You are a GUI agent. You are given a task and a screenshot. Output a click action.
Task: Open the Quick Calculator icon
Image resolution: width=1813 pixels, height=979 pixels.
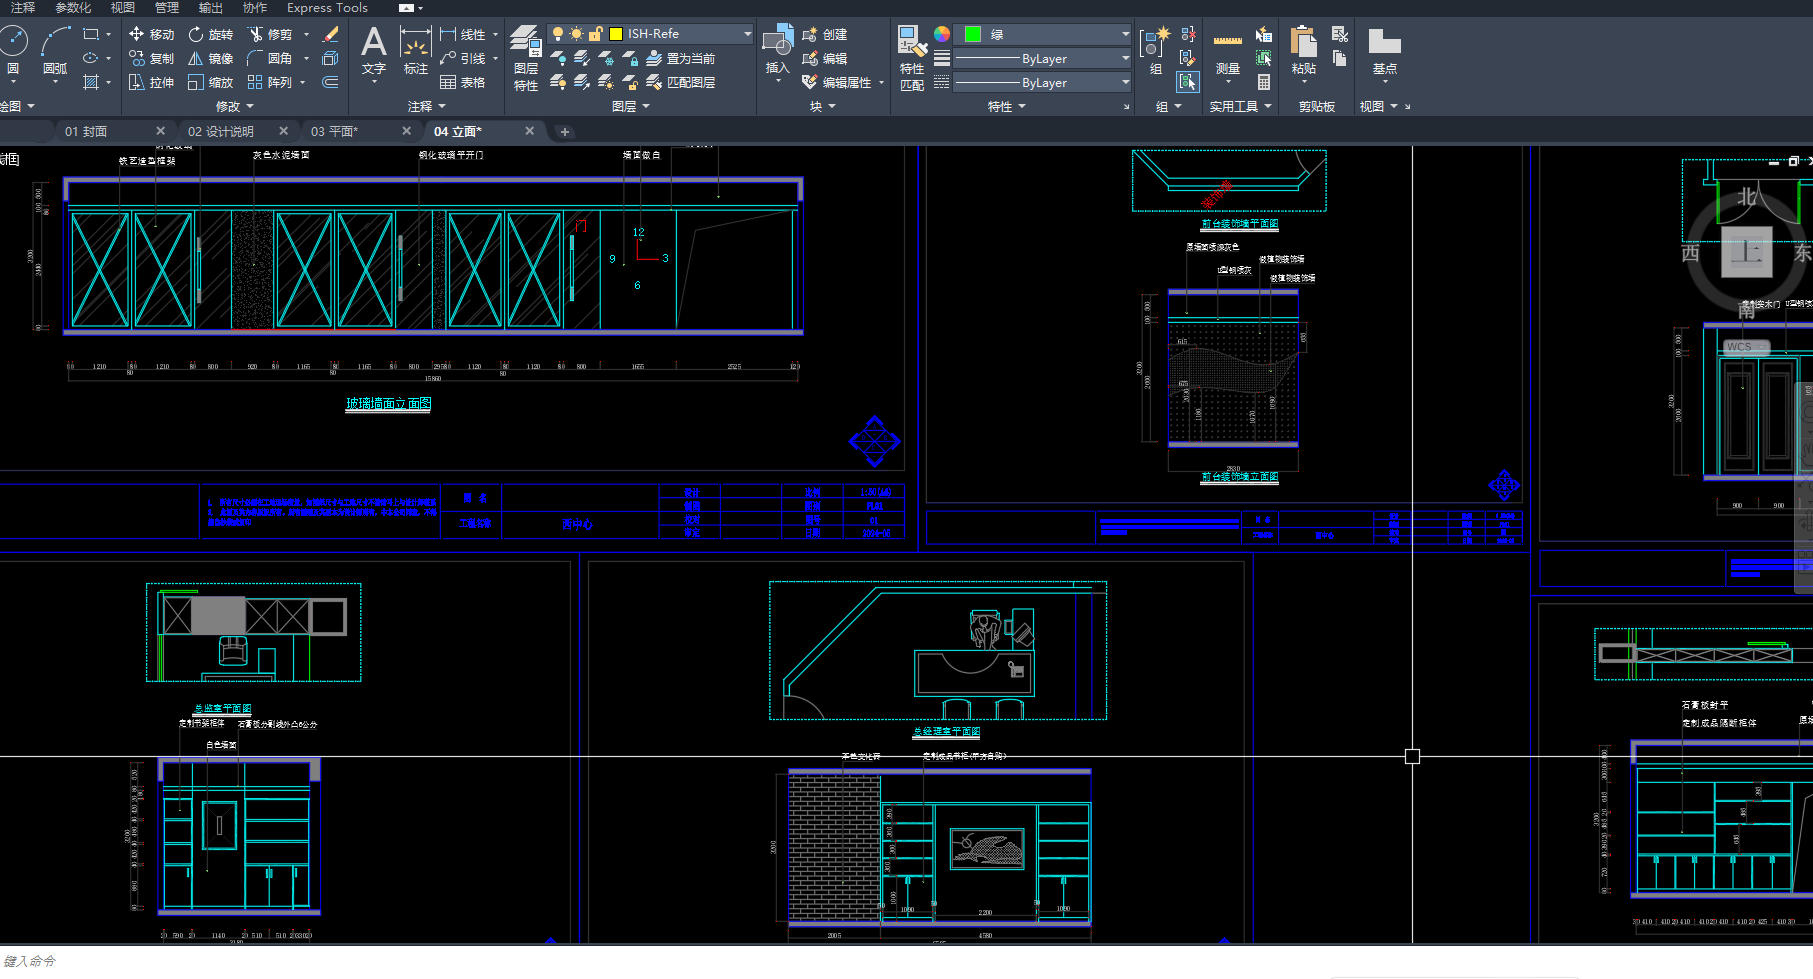pos(1264,82)
